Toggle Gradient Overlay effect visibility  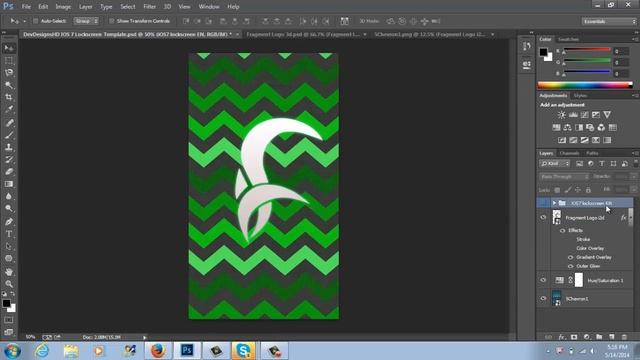point(571,258)
